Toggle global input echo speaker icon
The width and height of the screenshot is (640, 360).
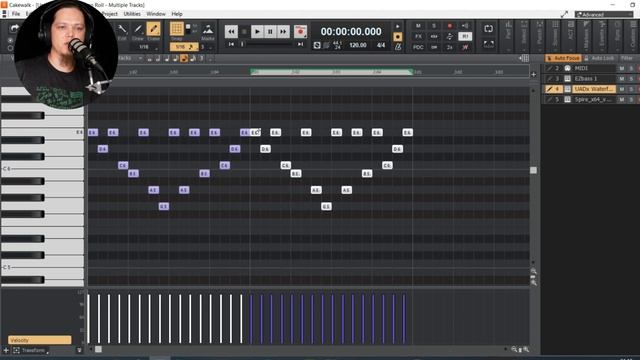tap(465, 26)
